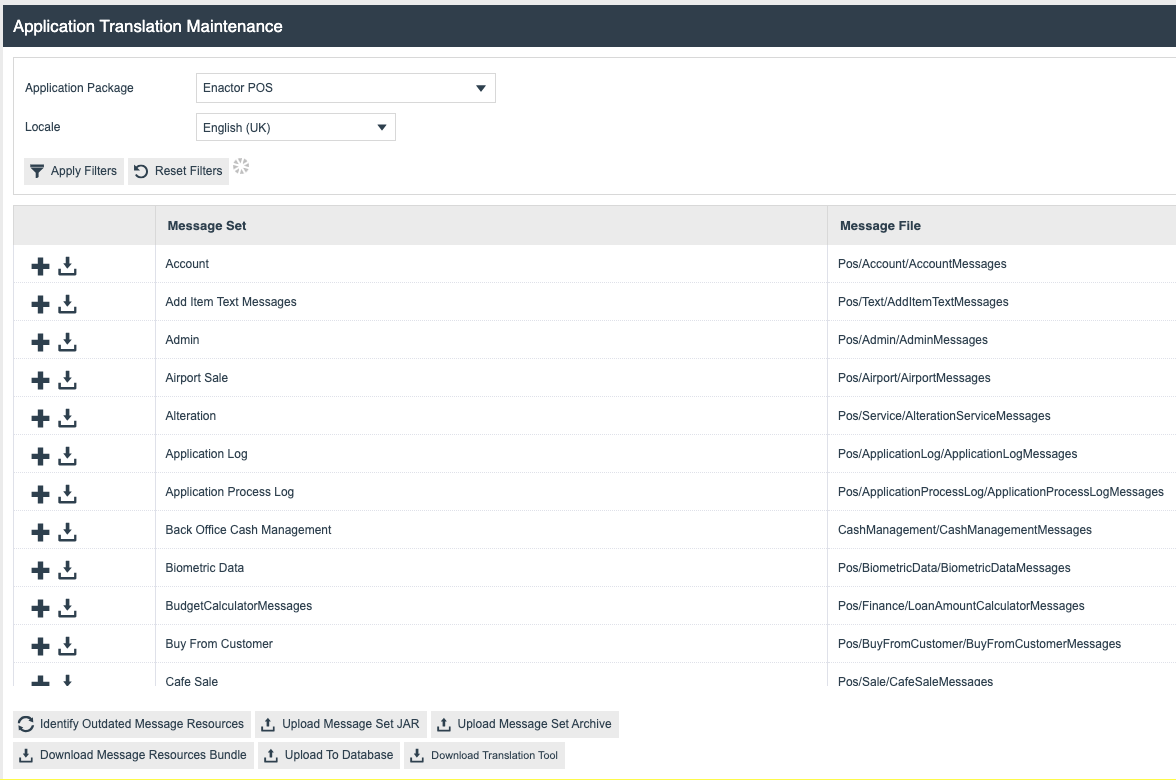The width and height of the screenshot is (1176, 780).
Task: Open the Locale dropdown
Action: coord(295,127)
